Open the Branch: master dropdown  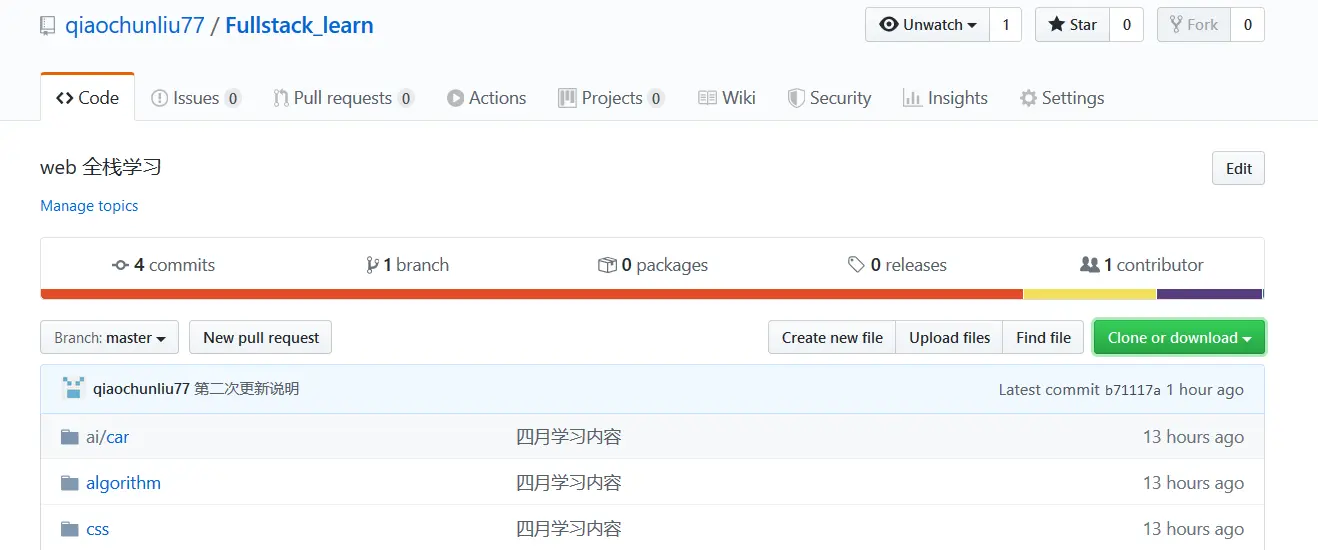(x=109, y=337)
